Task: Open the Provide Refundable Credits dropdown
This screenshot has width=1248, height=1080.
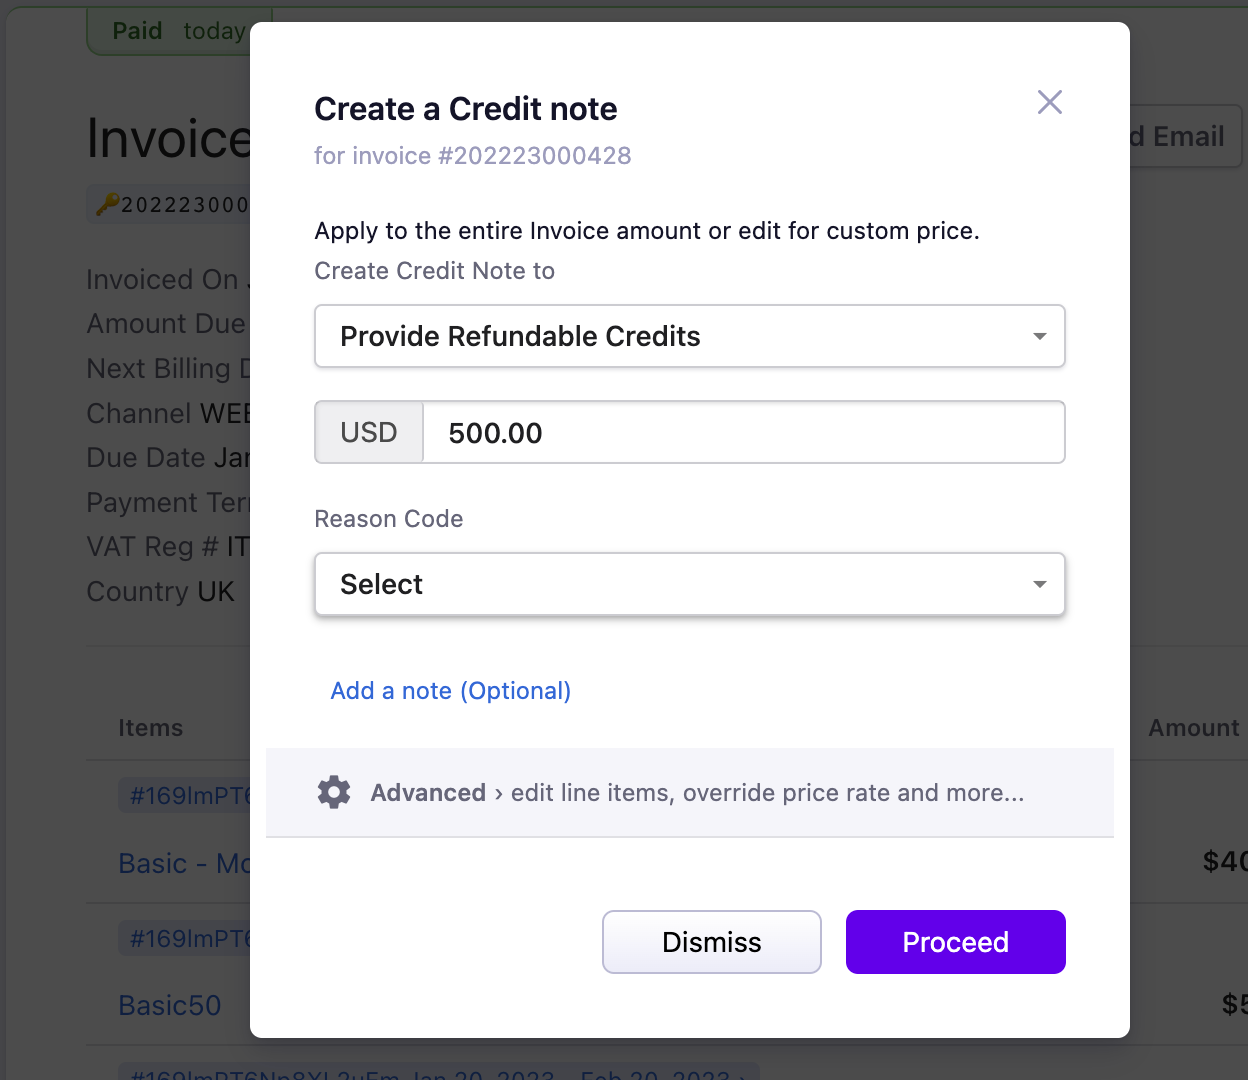Action: (x=690, y=336)
